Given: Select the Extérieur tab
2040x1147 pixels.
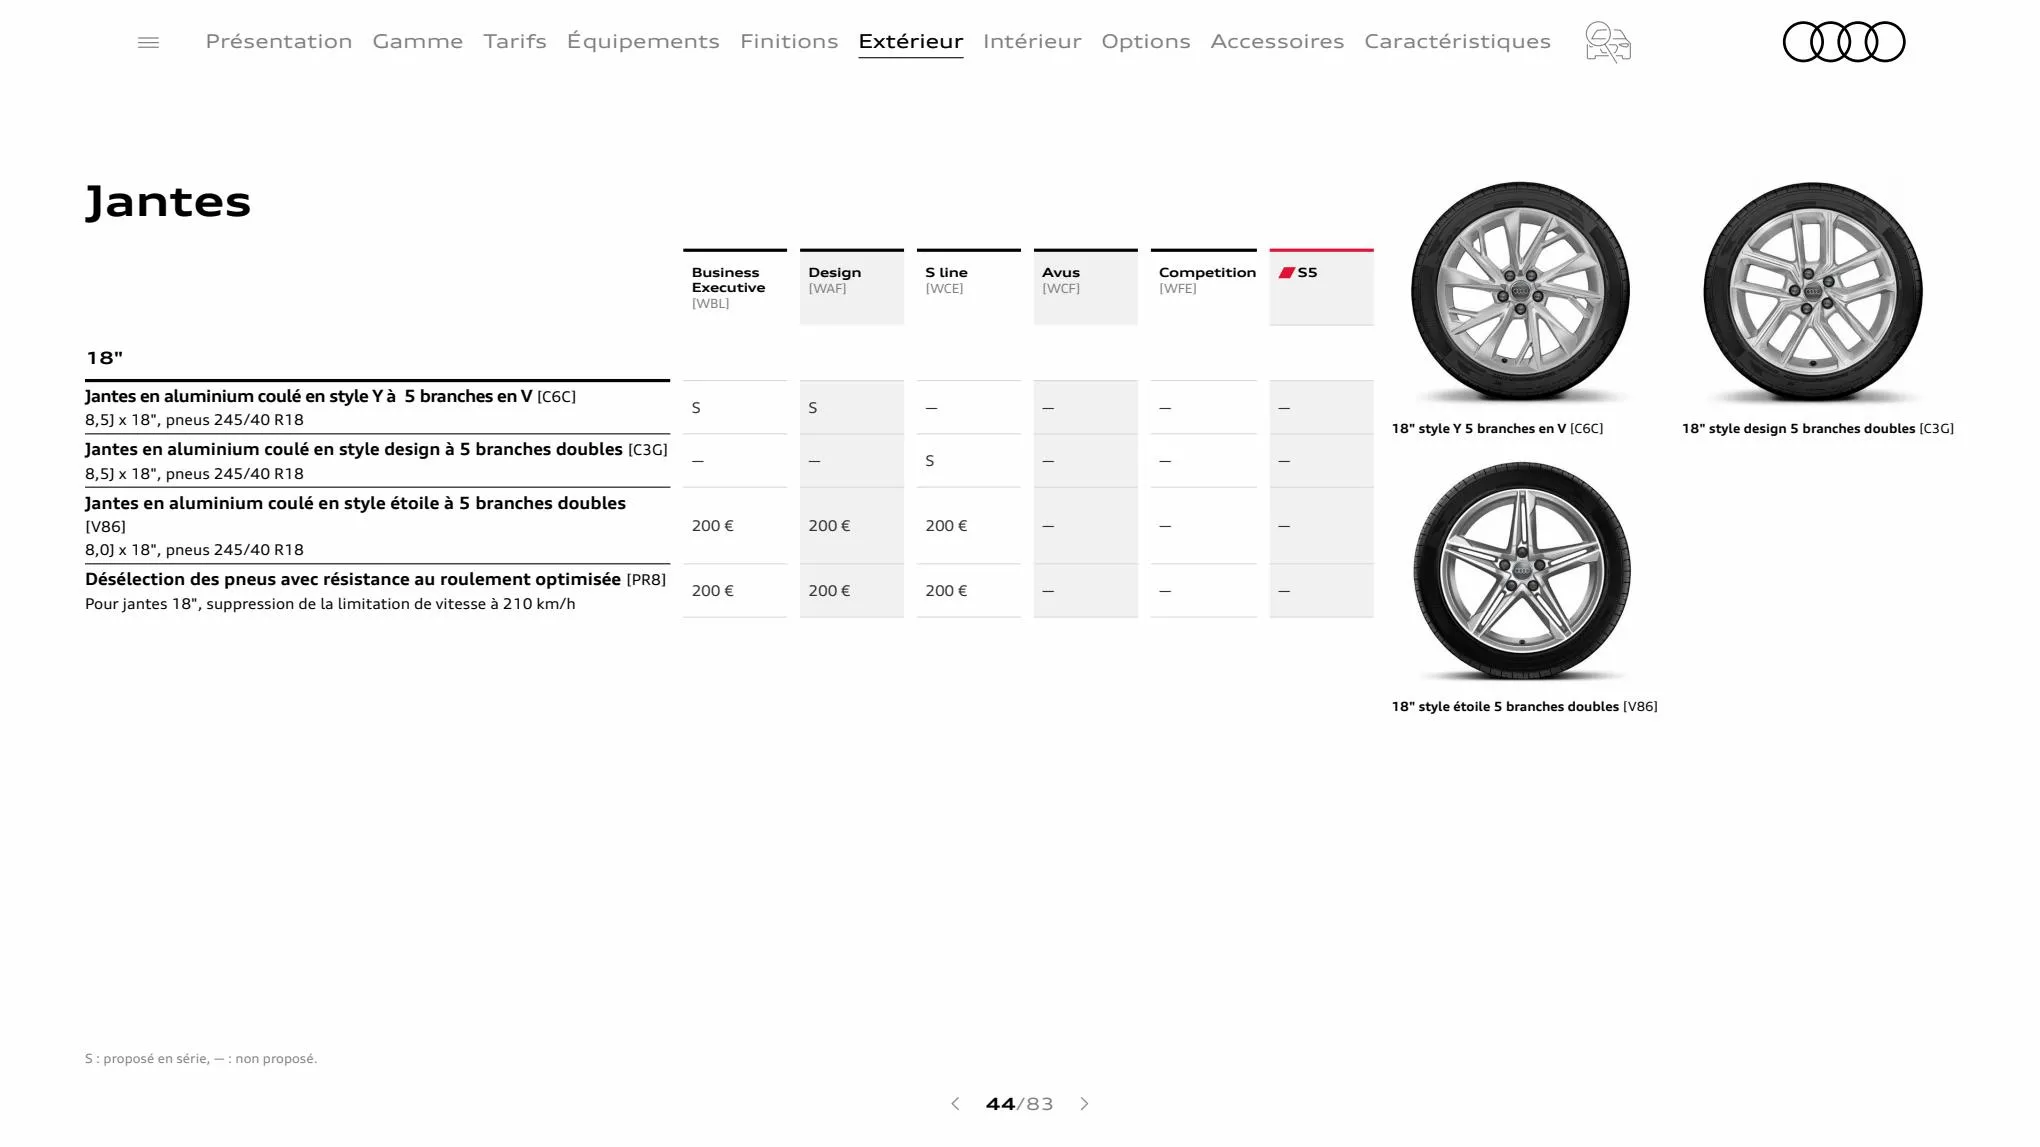Looking at the screenshot, I should 911,41.
